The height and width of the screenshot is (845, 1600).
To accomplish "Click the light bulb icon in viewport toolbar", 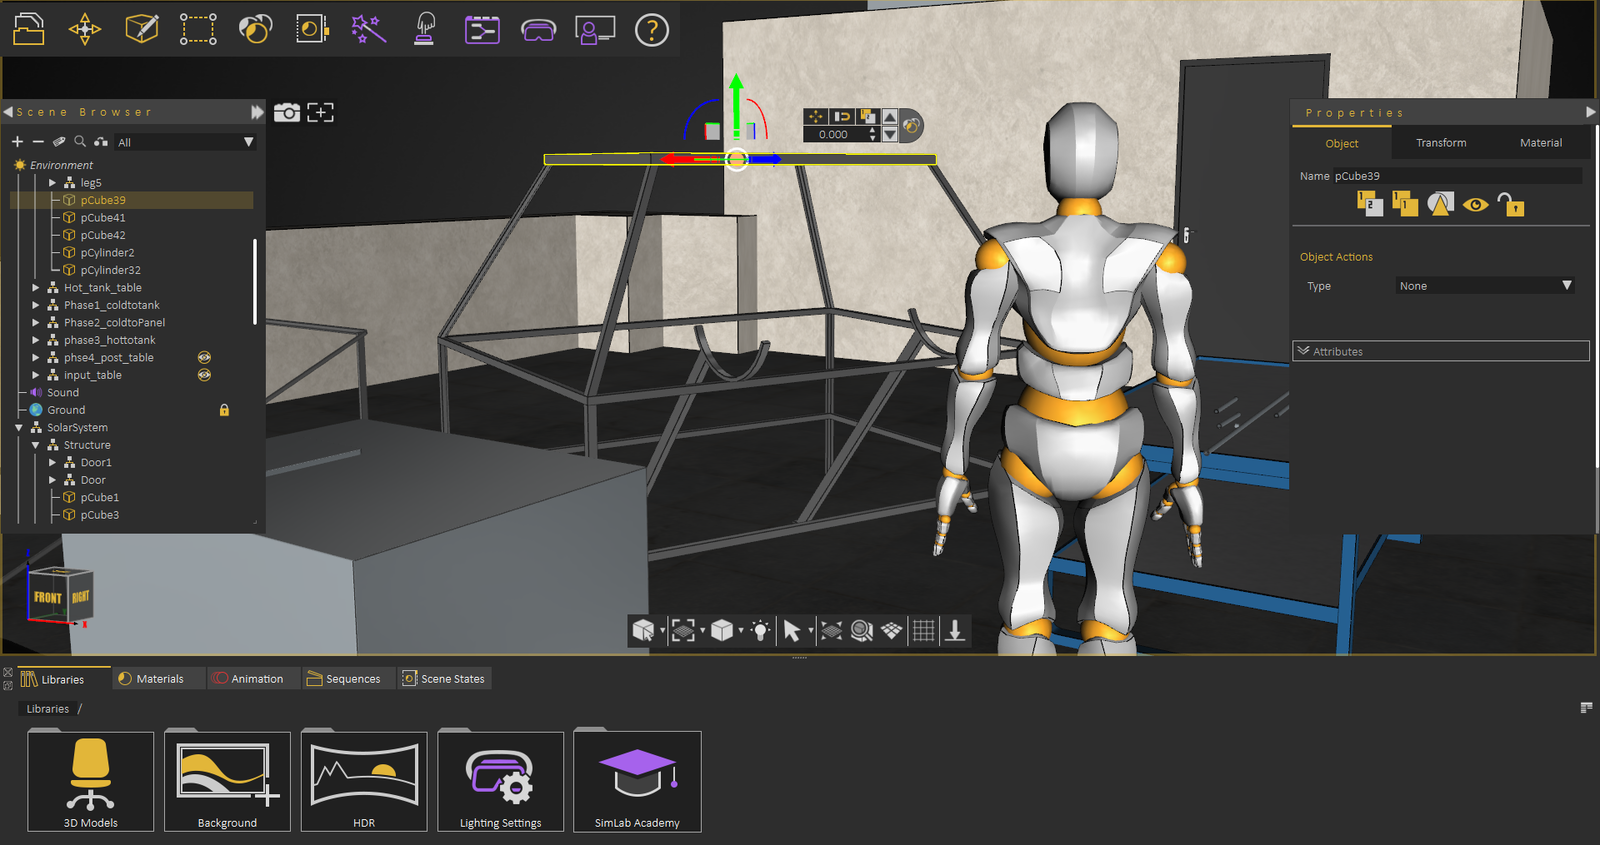I will tap(760, 631).
